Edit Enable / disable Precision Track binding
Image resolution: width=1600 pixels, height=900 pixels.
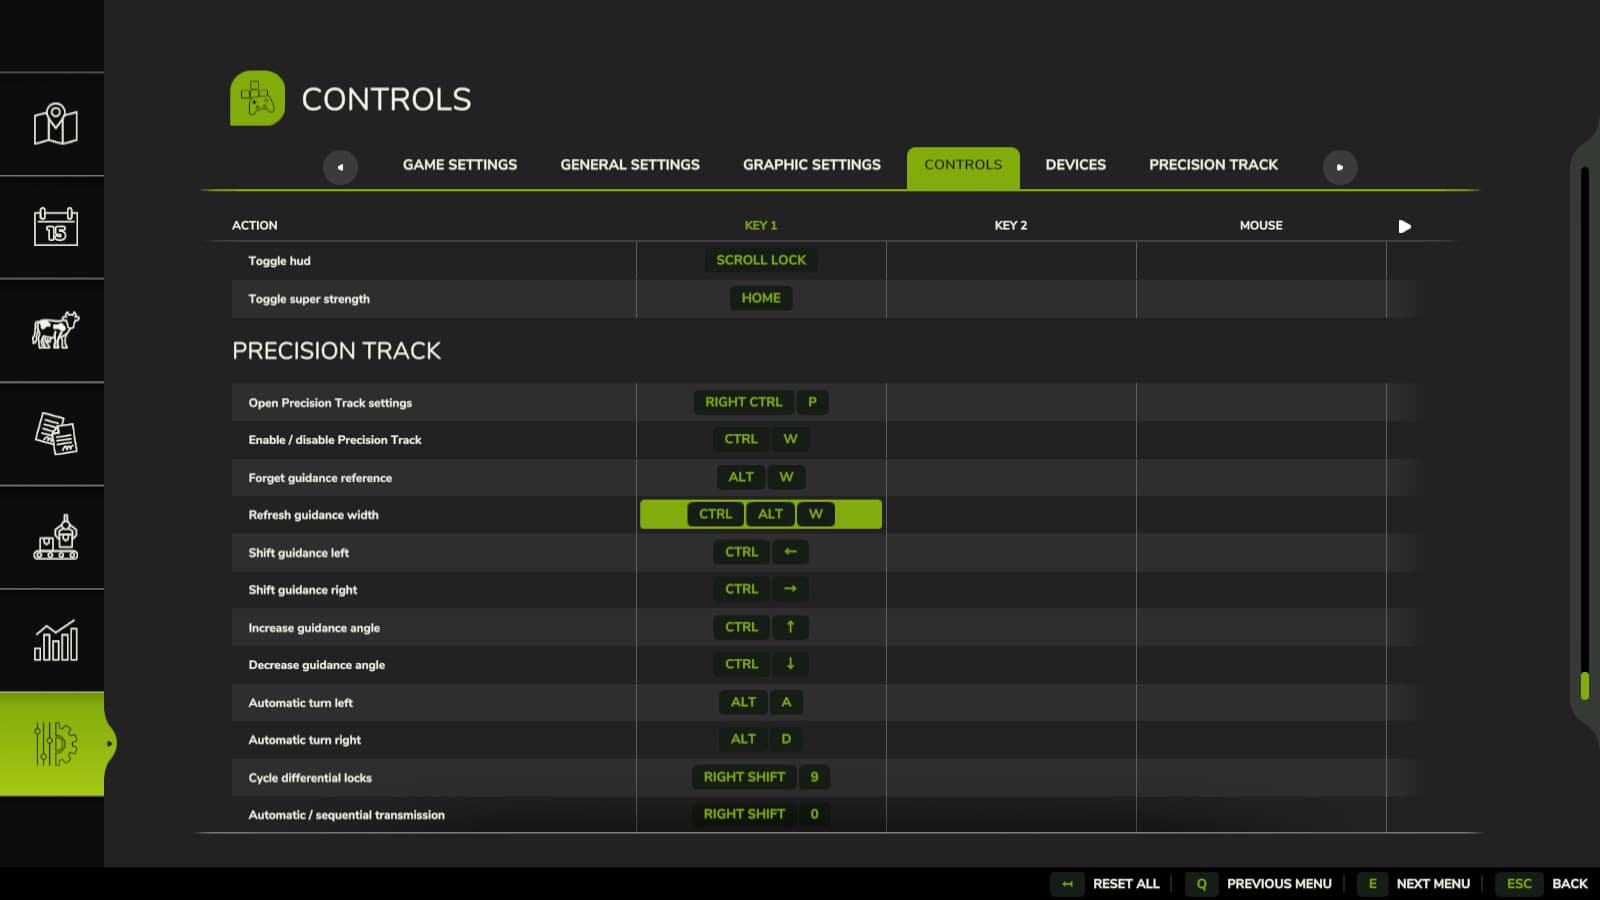[761, 439]
